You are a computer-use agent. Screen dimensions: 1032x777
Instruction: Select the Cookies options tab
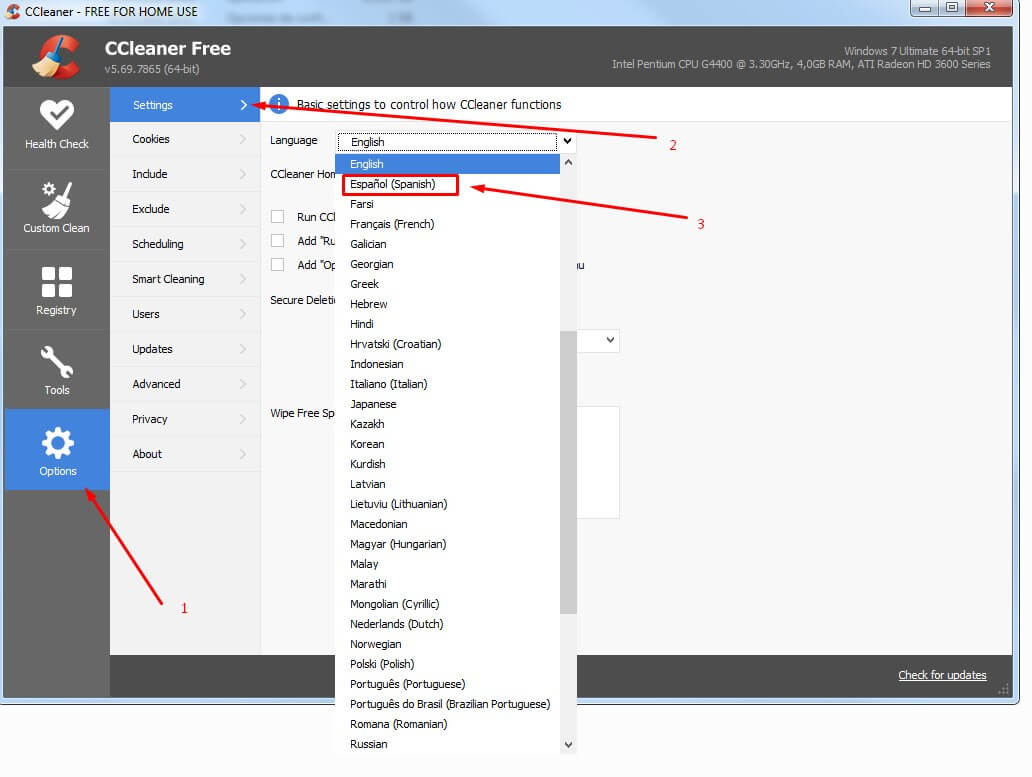[x=185, y=139]
